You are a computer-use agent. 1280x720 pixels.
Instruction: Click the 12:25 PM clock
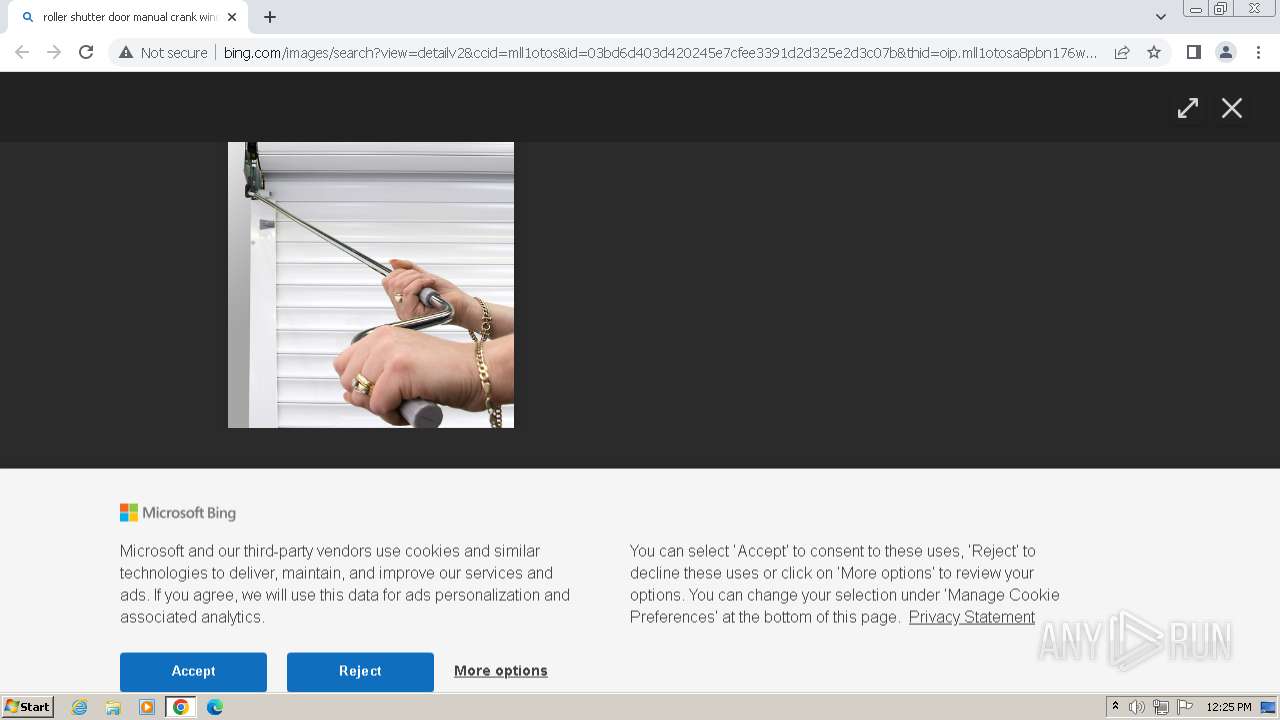[1229, 707]
